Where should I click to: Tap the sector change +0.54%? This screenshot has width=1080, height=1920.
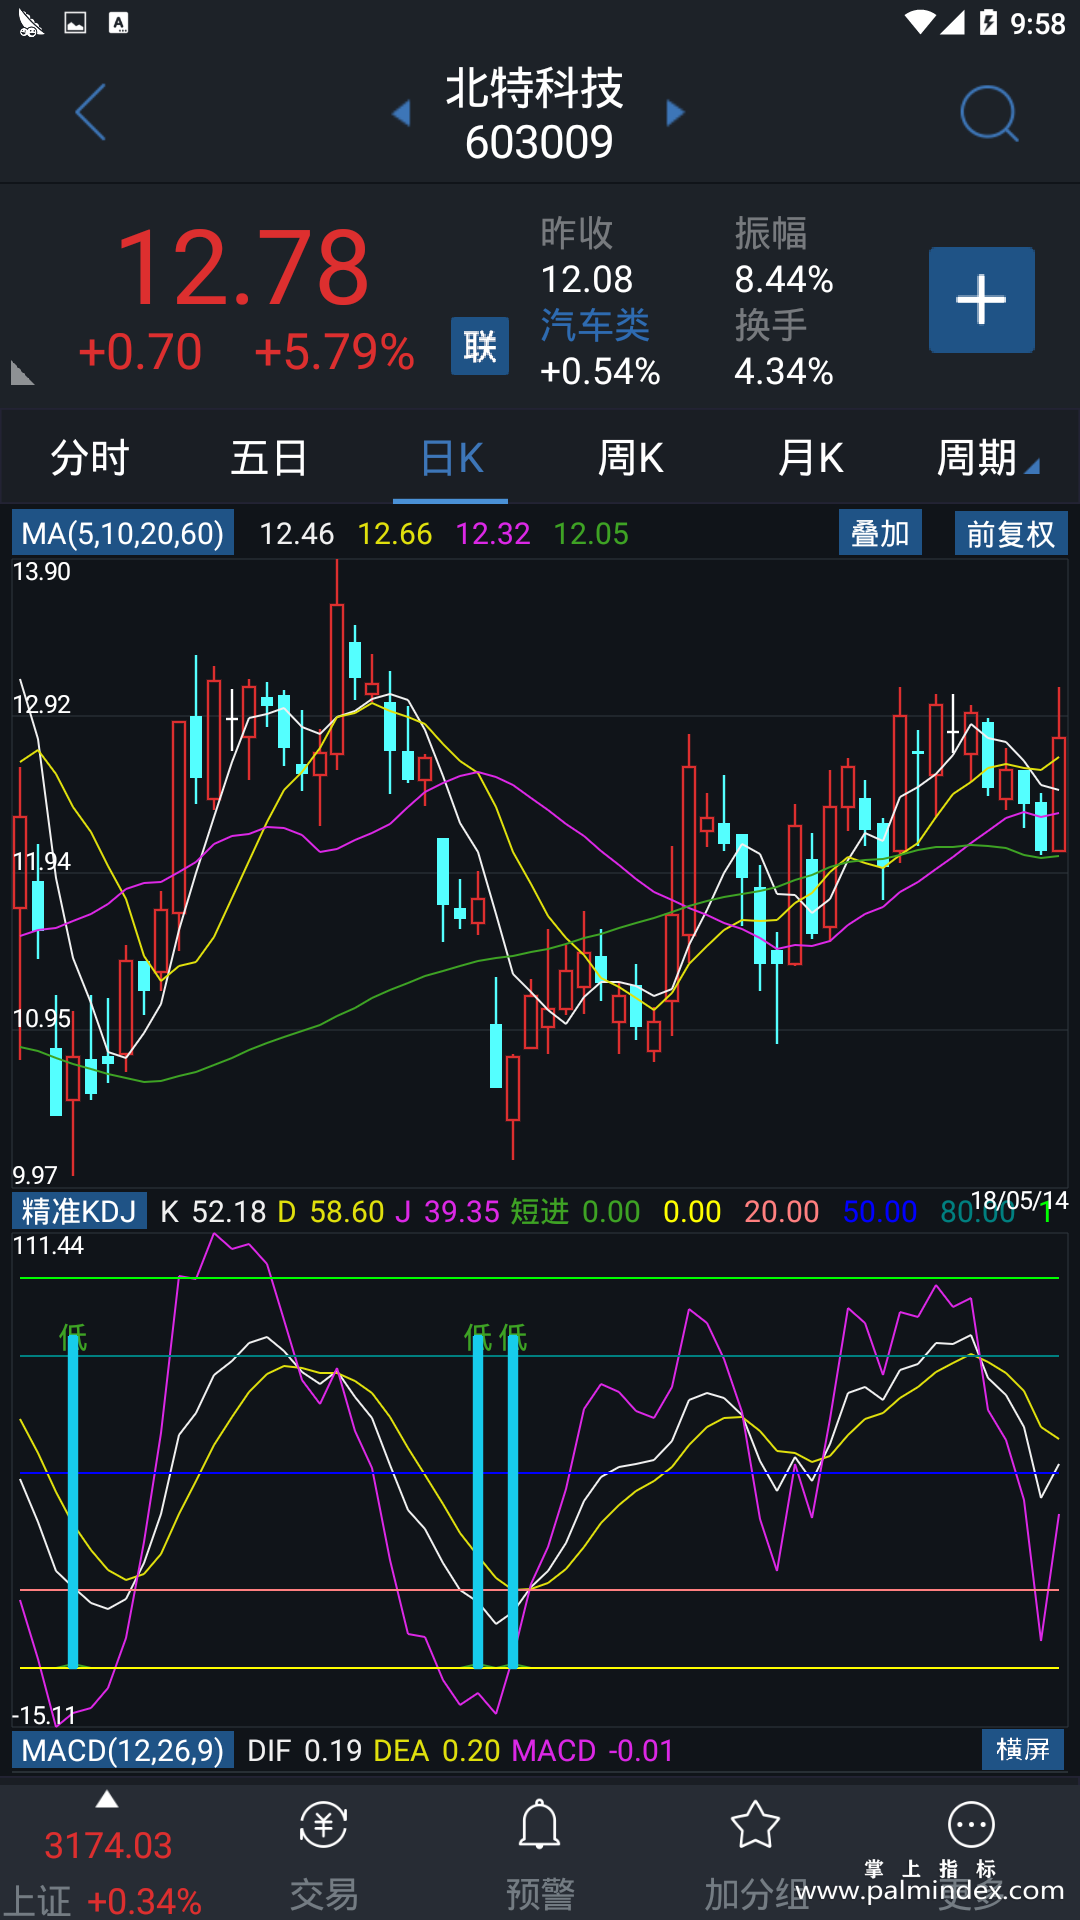coord(600,371)
